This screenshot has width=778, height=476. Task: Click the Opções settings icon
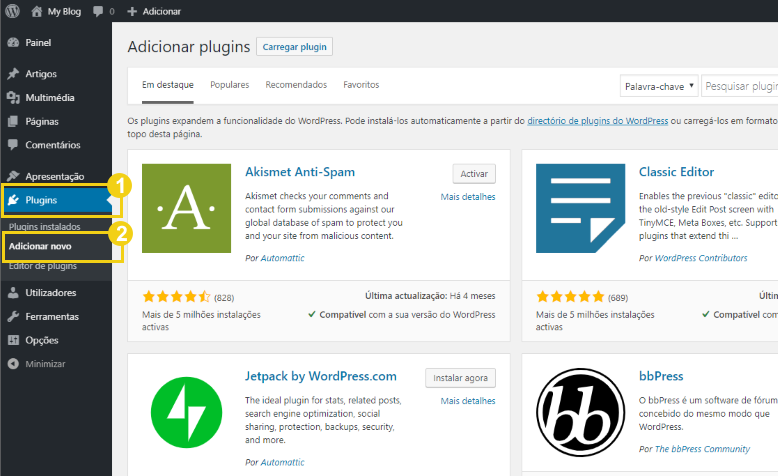tap(13, 340)
